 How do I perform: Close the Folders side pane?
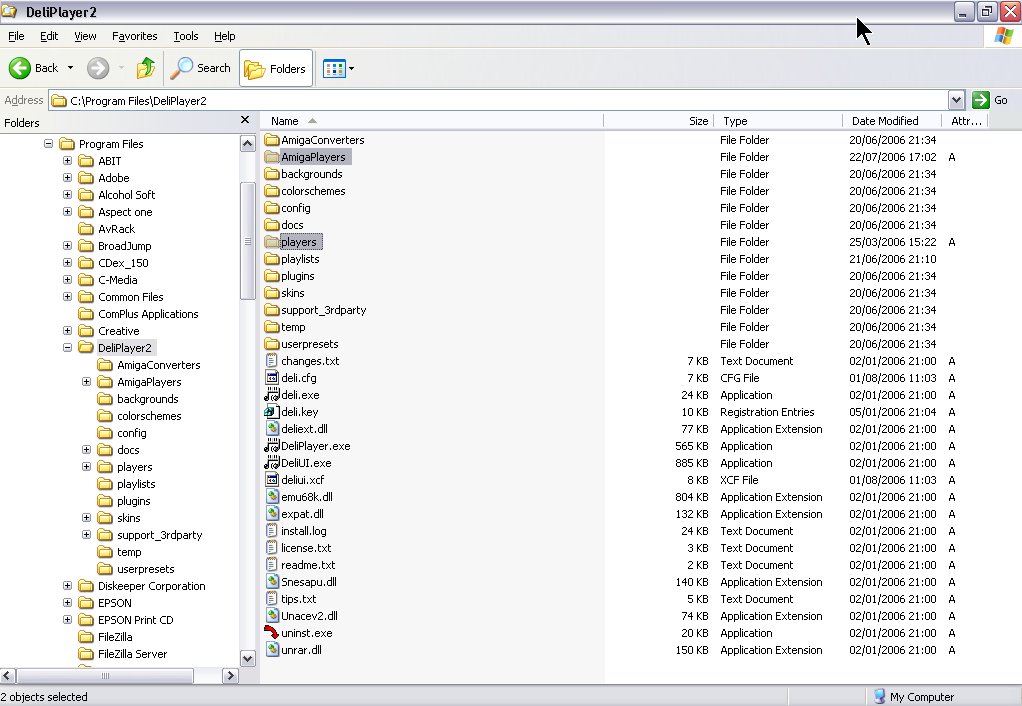(x=245, y=120)
